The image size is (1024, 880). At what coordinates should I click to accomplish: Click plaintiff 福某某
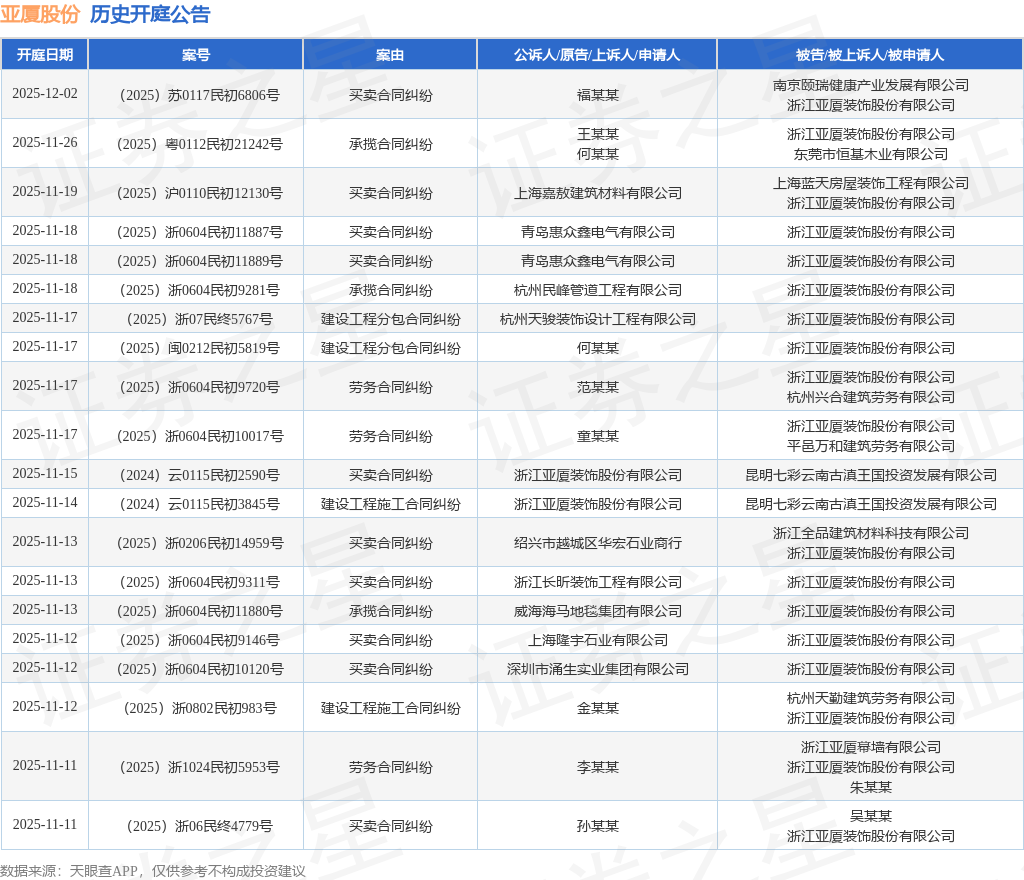point(598,95)
